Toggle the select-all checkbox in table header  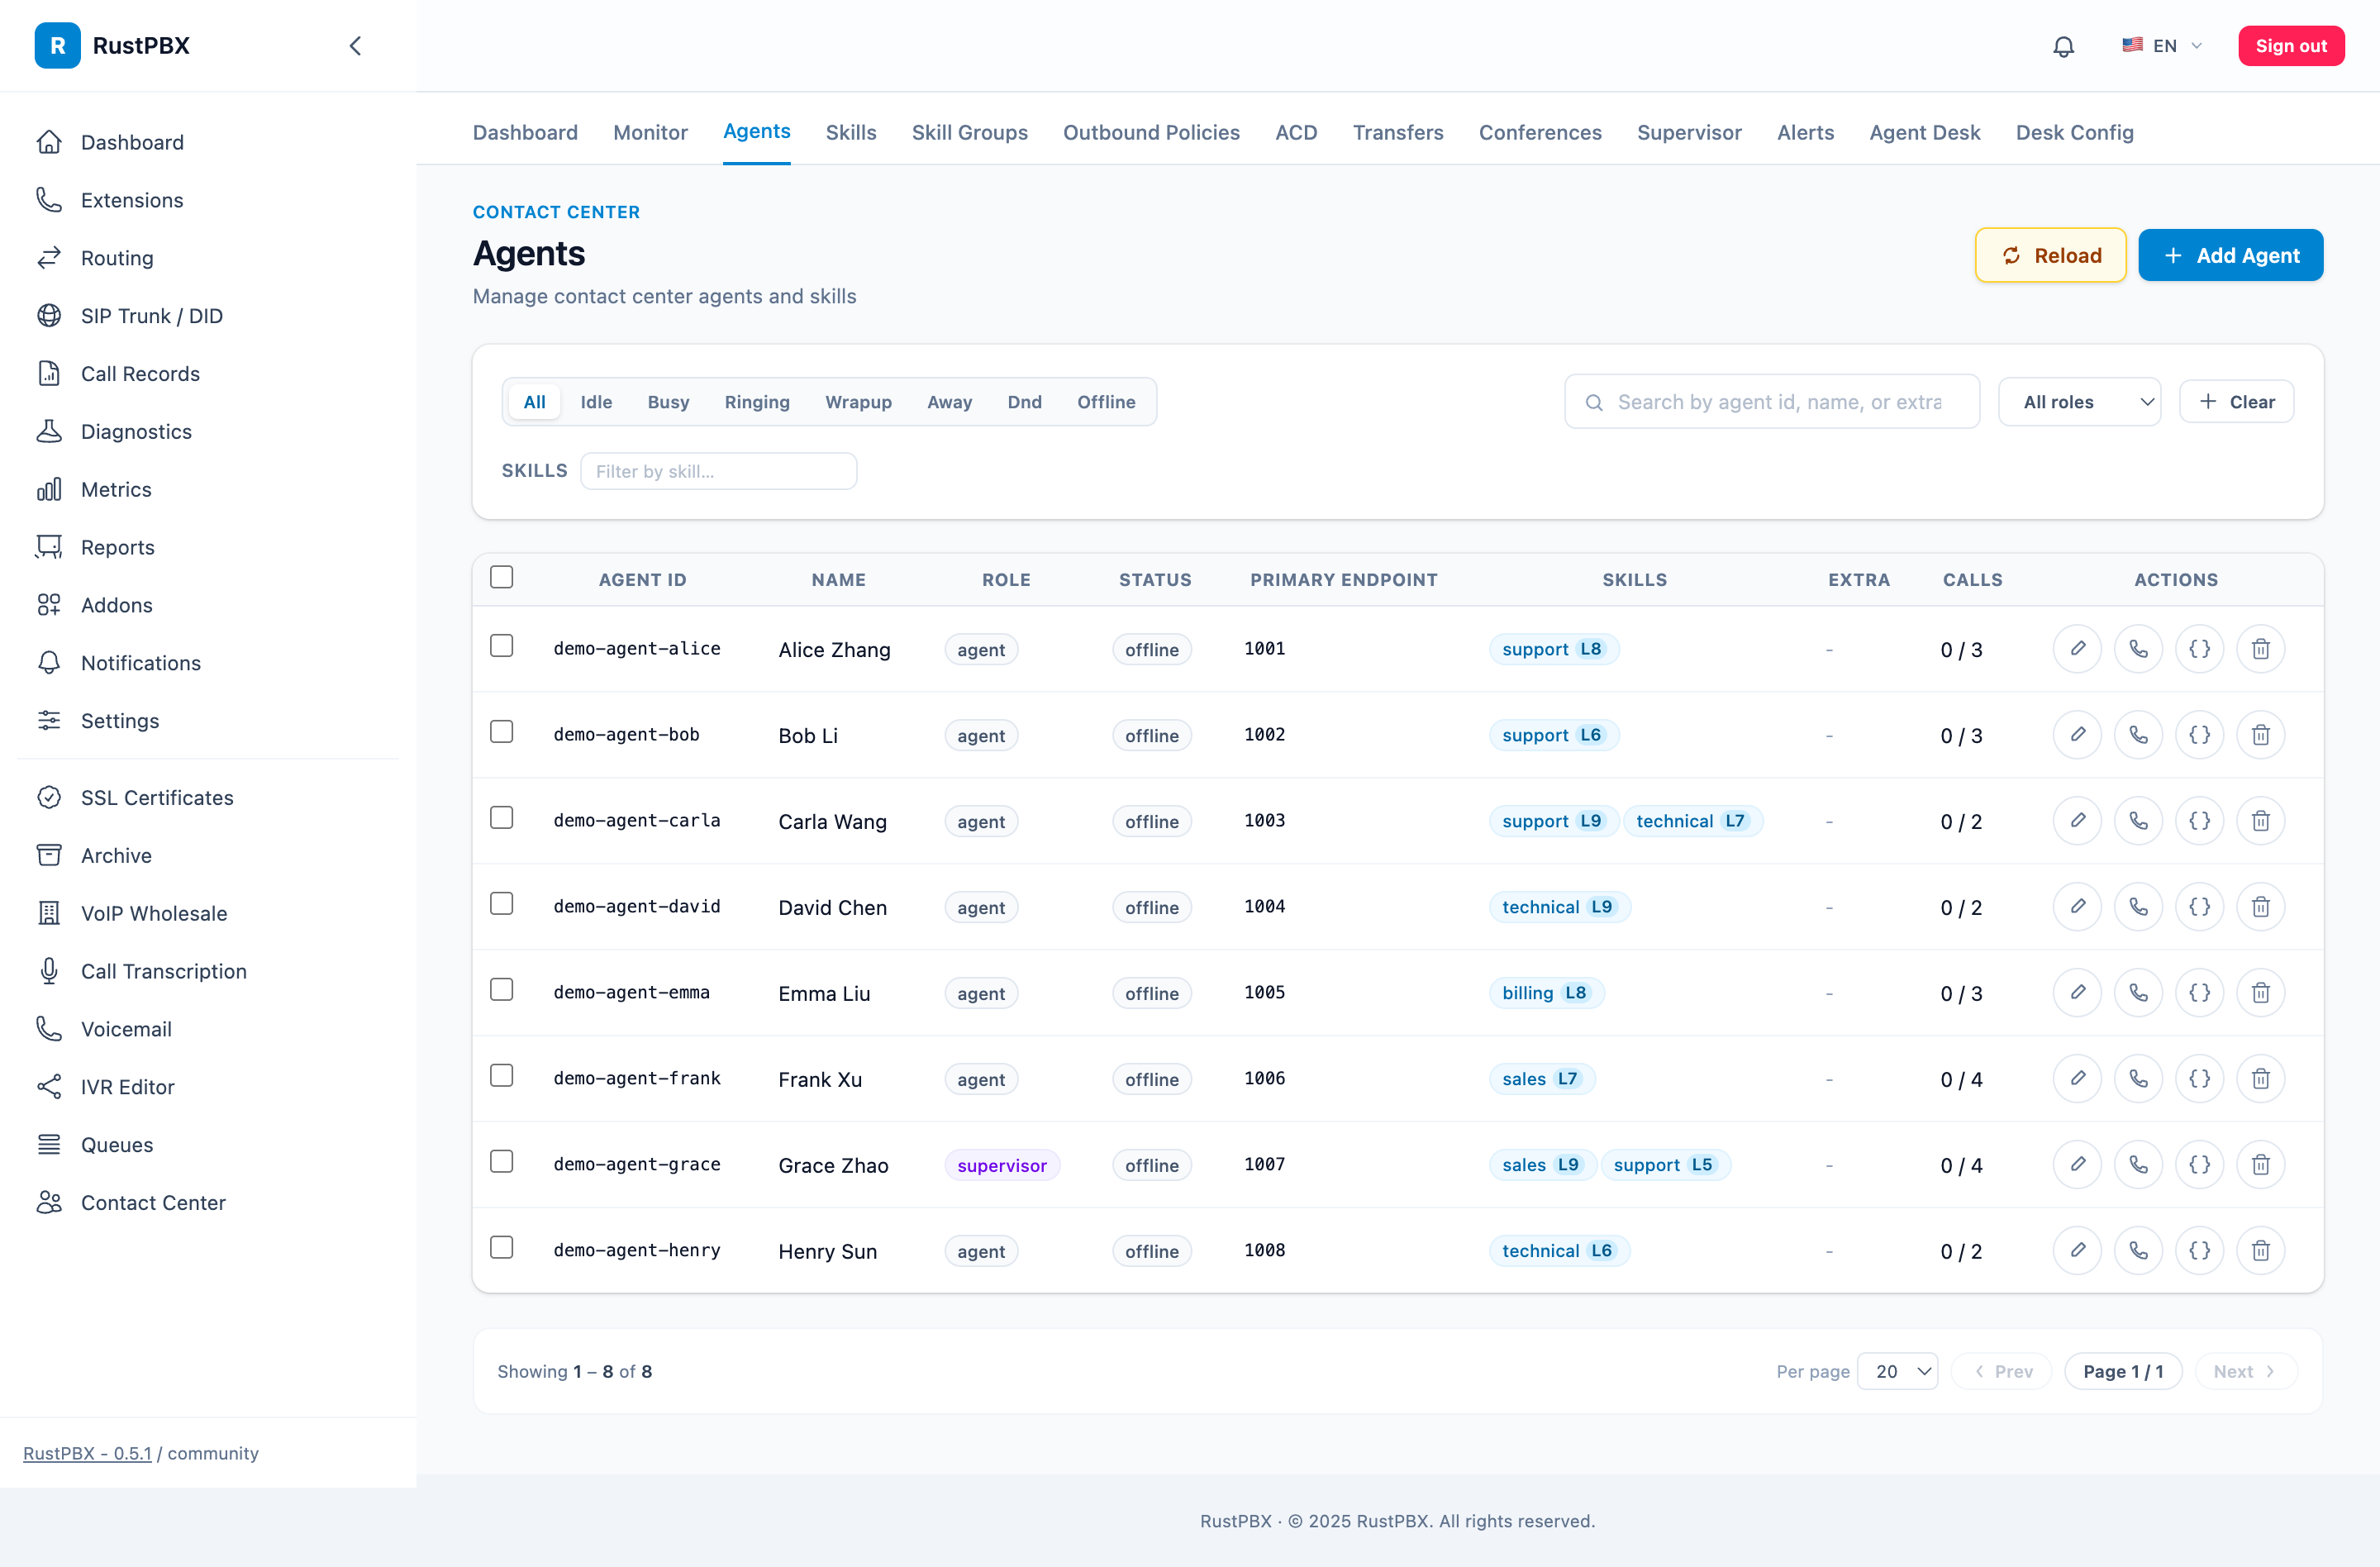502,577
